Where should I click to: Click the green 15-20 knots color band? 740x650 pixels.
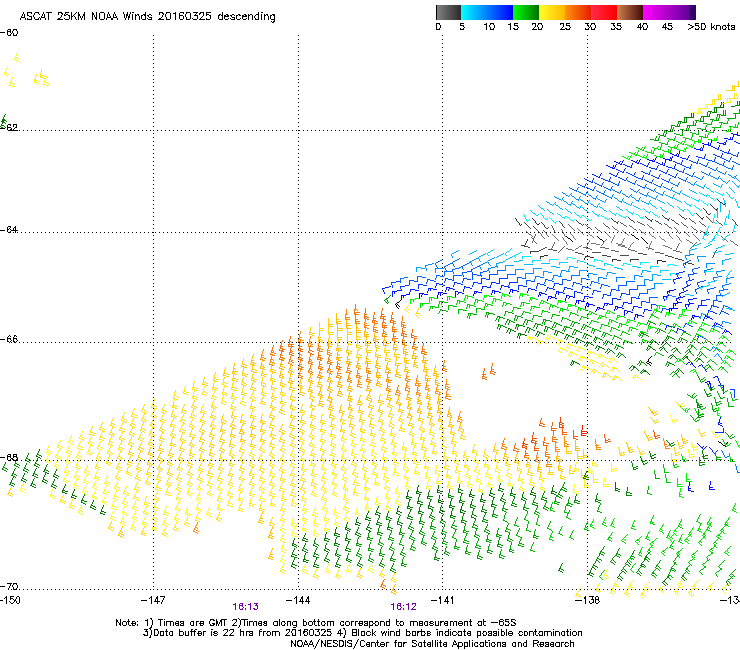click(526, 12)
